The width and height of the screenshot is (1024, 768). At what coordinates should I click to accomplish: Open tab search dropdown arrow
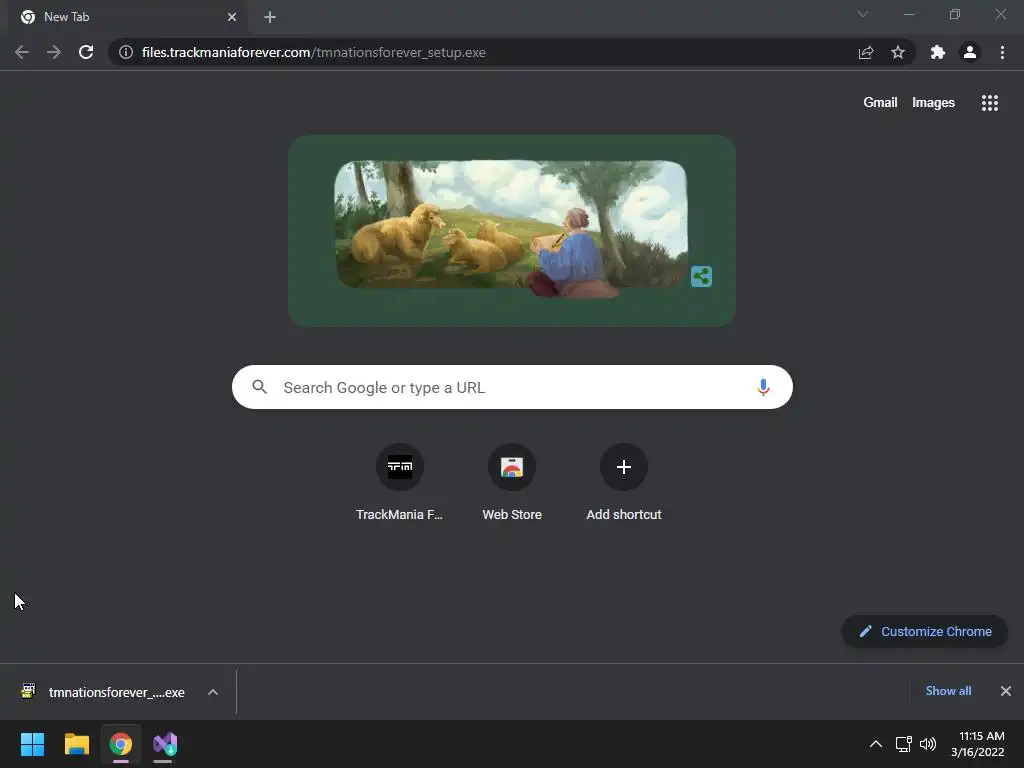click(863, 14)
